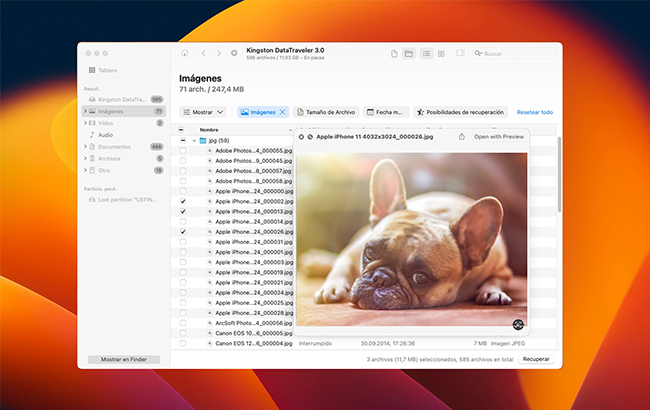Click the scan pause/stop icon in toolbar
The image size is (650, 410).
[234, 53]
